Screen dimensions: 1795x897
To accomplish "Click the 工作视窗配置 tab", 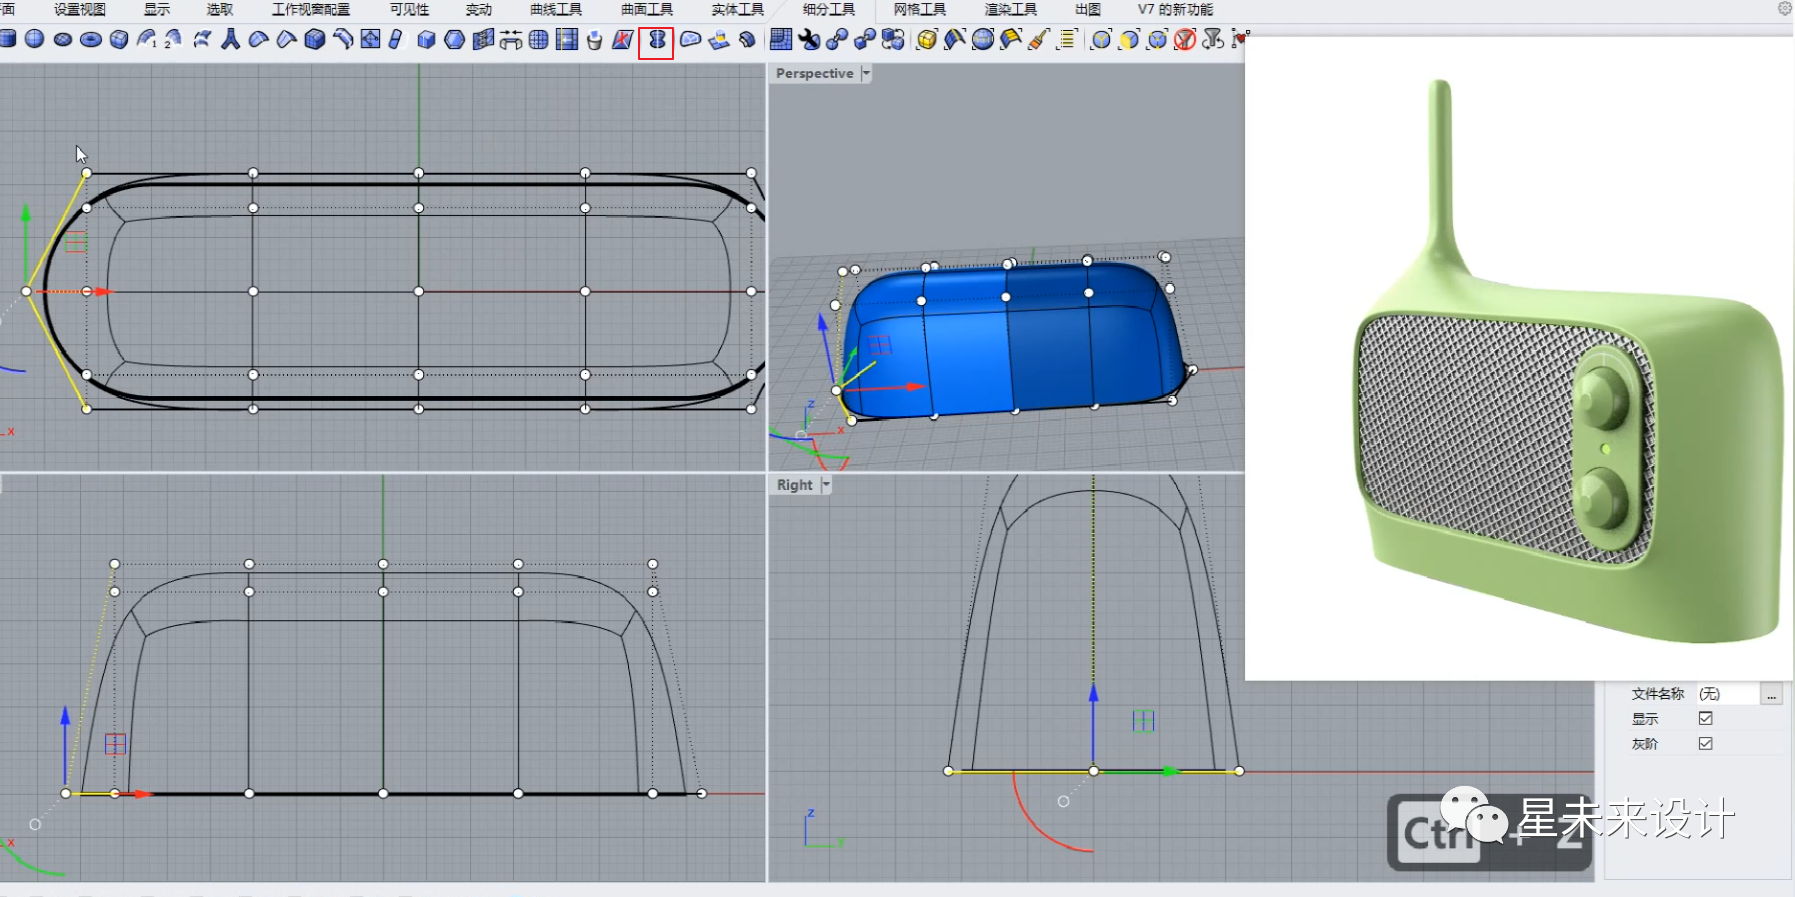I will pos(311,9).
